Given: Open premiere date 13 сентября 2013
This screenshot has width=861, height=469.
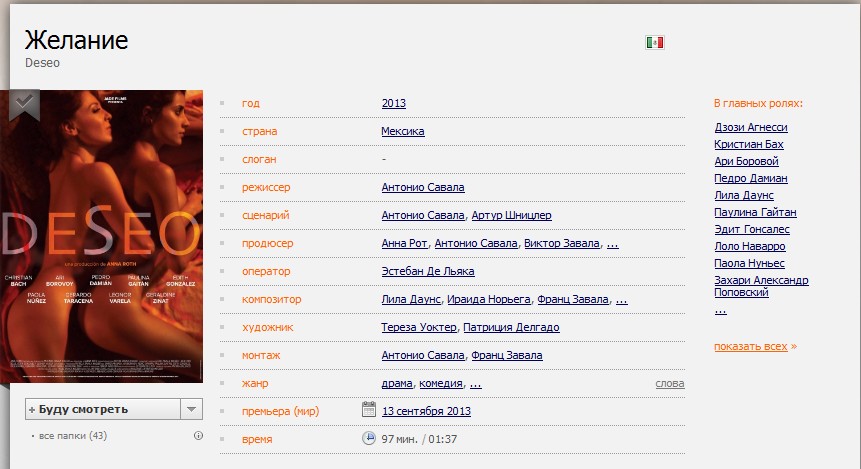Looking at the screenshot, I should coord(427,411).
